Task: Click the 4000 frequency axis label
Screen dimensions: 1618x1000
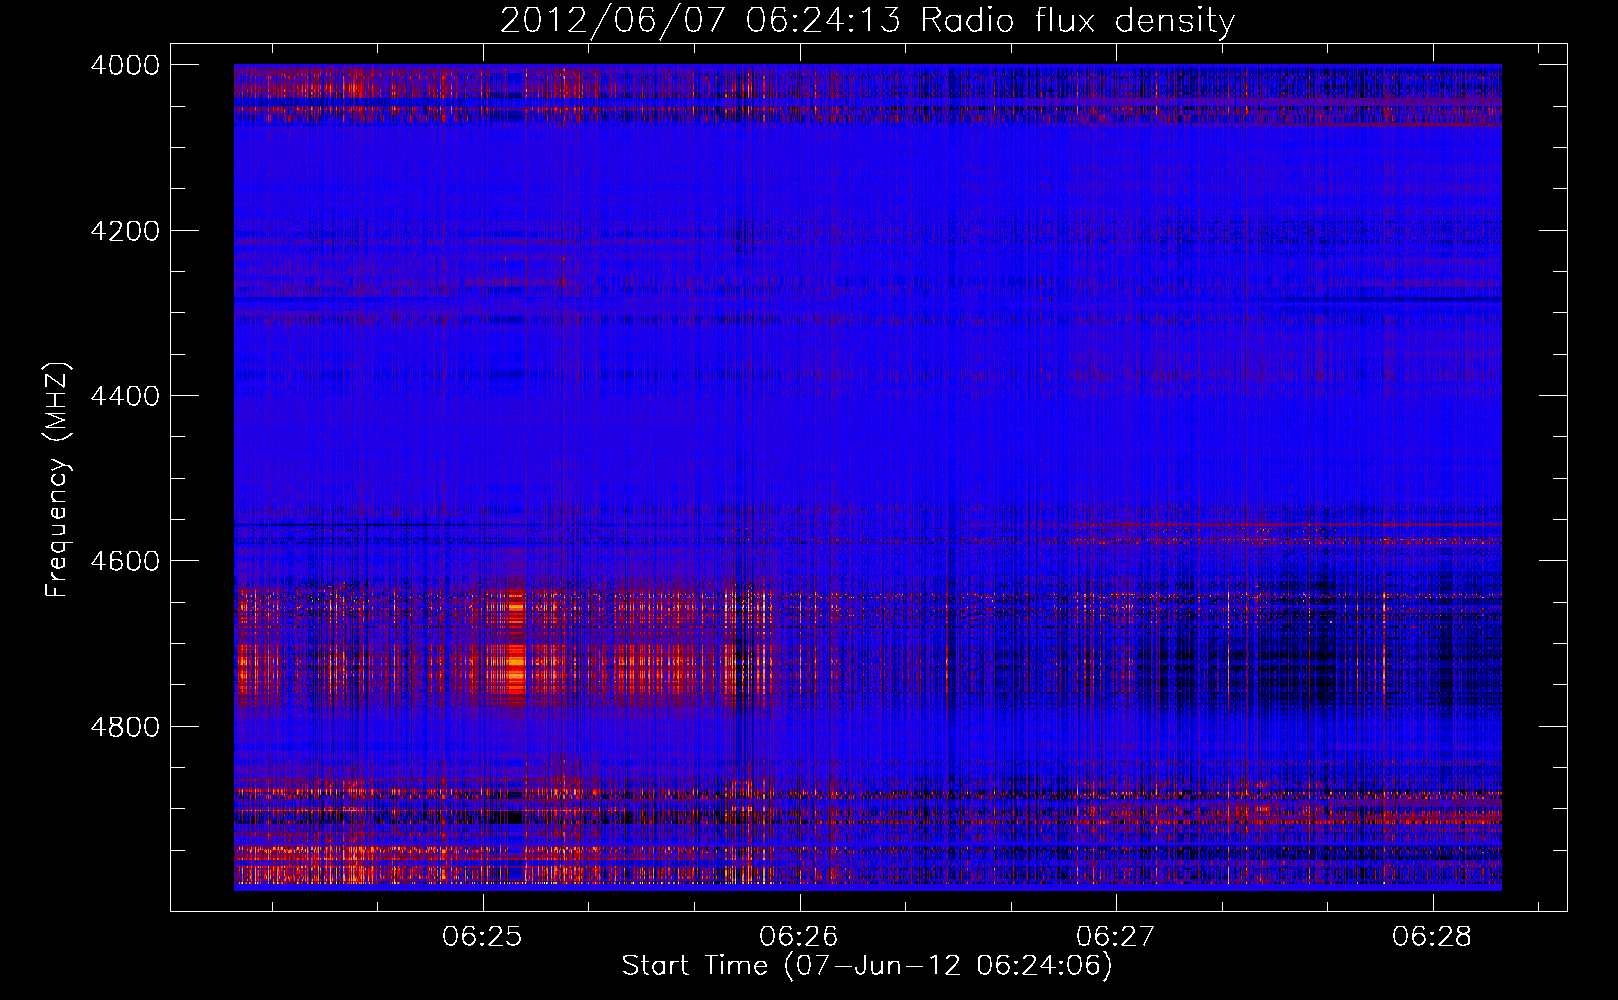Action: point(124,65)
